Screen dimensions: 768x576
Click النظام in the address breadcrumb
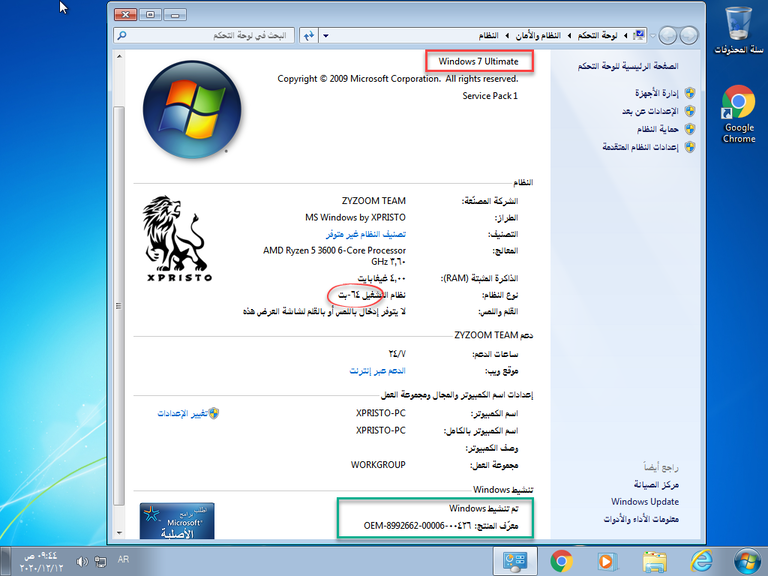point(488,35)
